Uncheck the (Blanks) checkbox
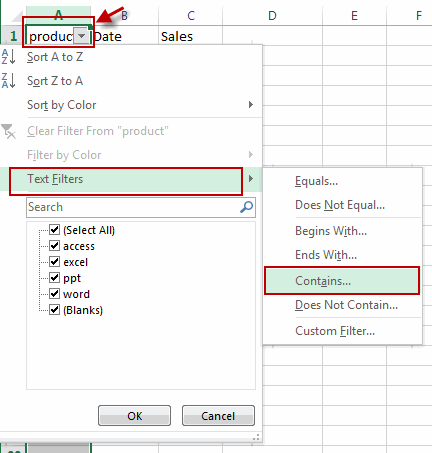432x453 pixels. coord(54,309)
